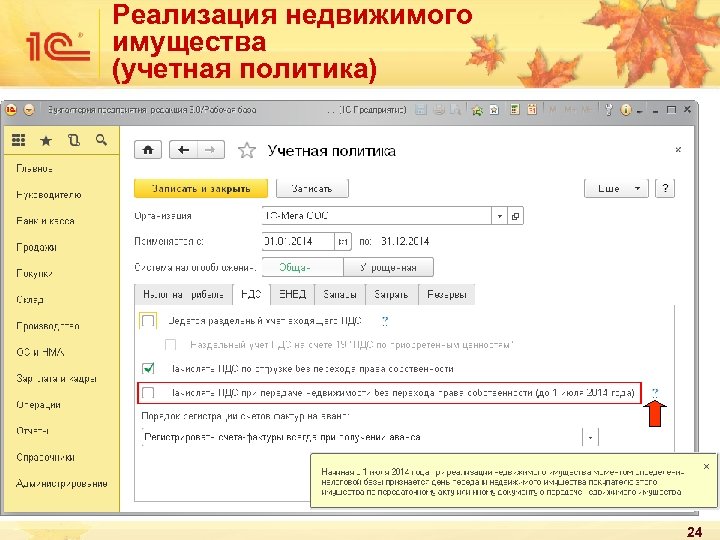Close the Учетная политика form

click(678, 150)
